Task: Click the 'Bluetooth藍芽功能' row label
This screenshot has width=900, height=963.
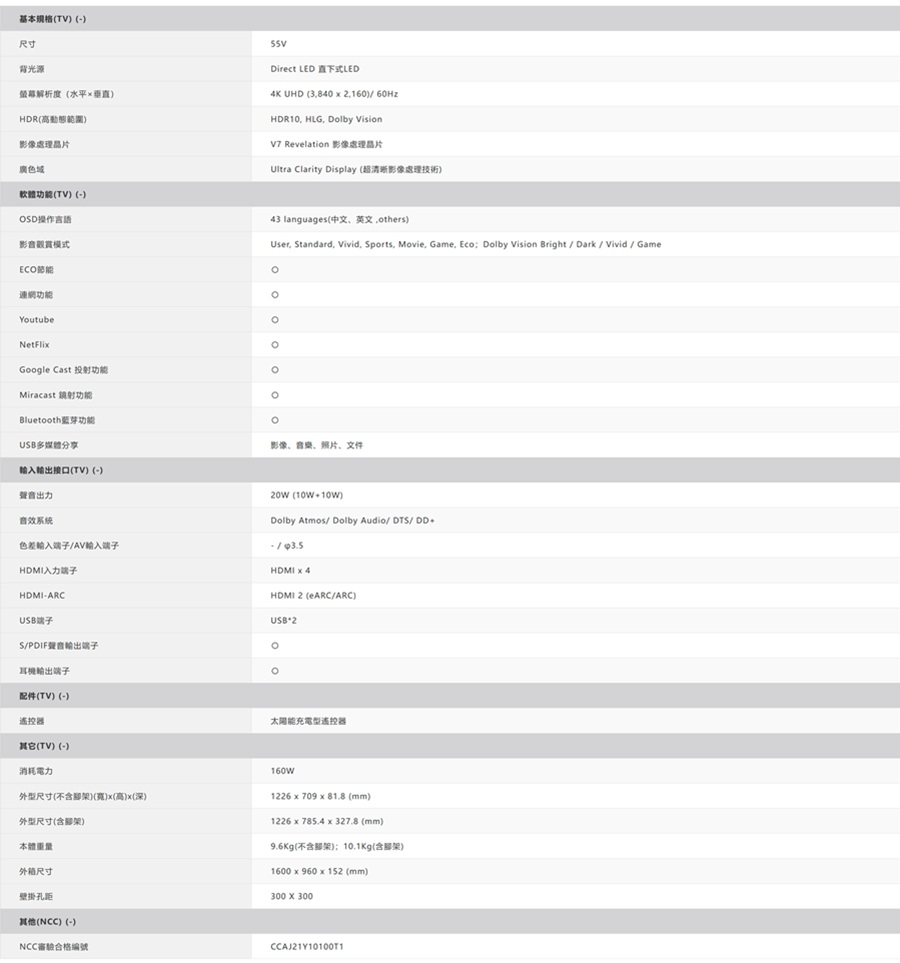Action: (x=57, y=420)
